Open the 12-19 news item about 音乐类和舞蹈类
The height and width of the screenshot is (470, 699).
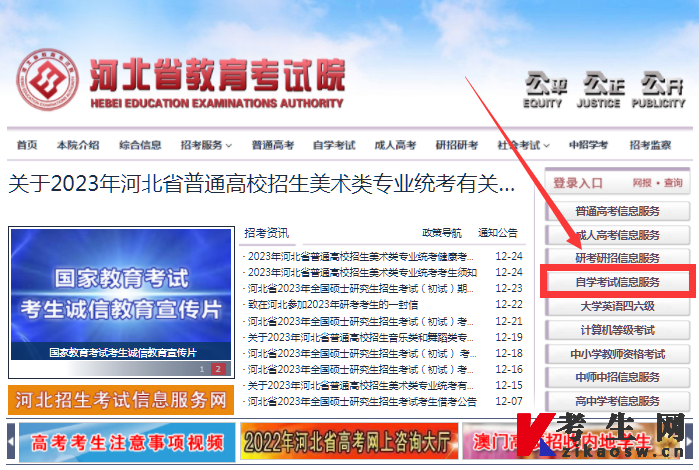(361, 337)
